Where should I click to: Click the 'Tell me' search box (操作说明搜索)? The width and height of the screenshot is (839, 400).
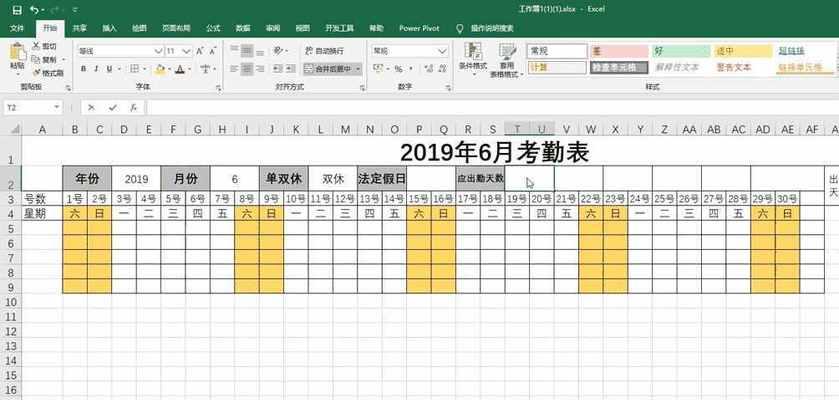[x=492, y=28]
